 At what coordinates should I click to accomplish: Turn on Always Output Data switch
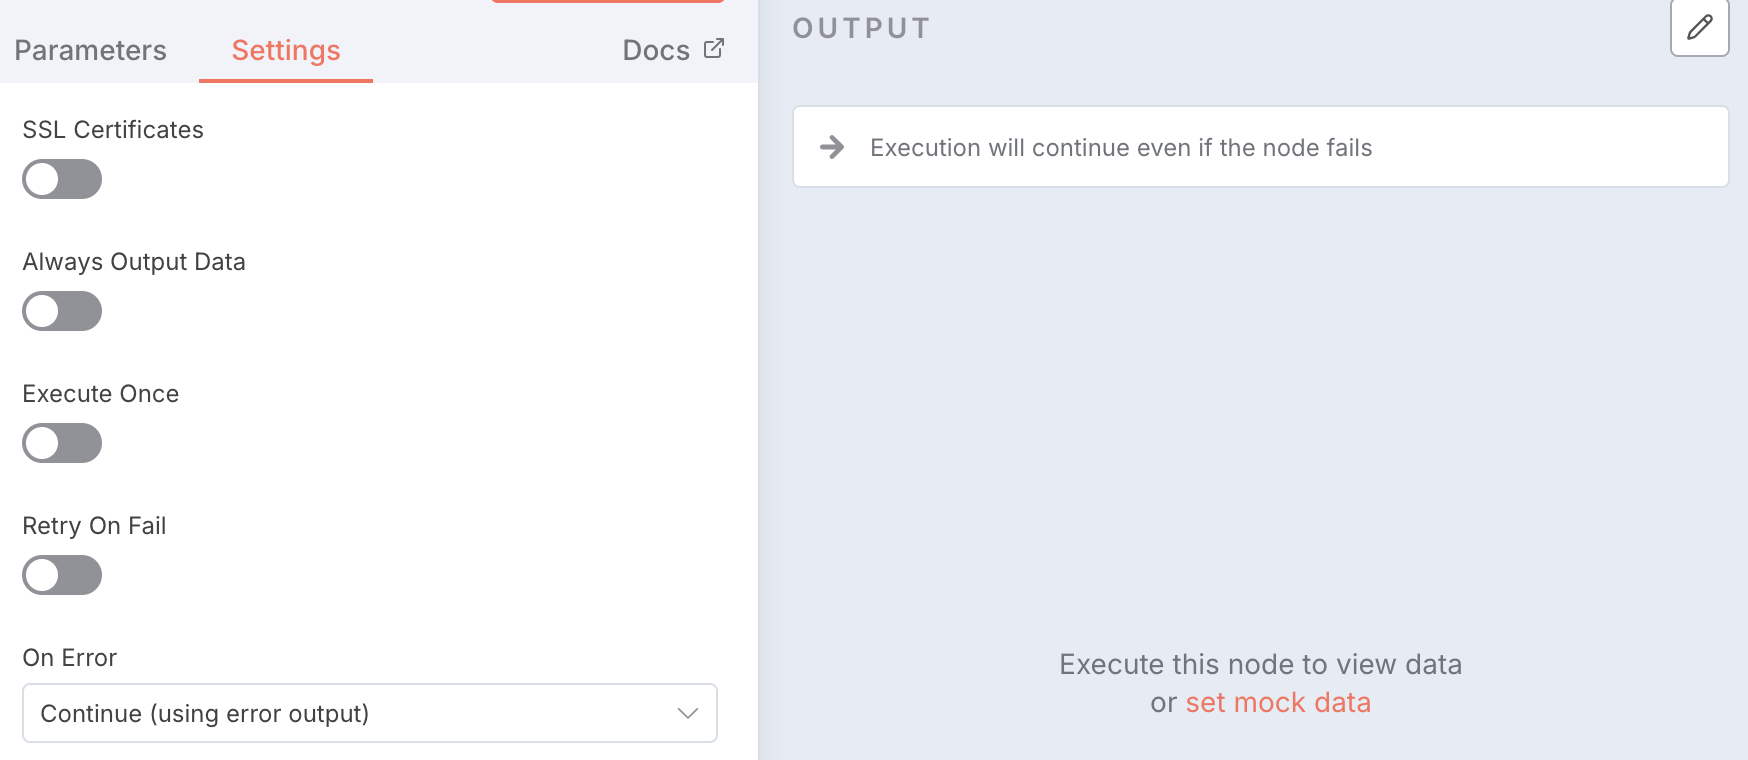(x=62, y=312)
